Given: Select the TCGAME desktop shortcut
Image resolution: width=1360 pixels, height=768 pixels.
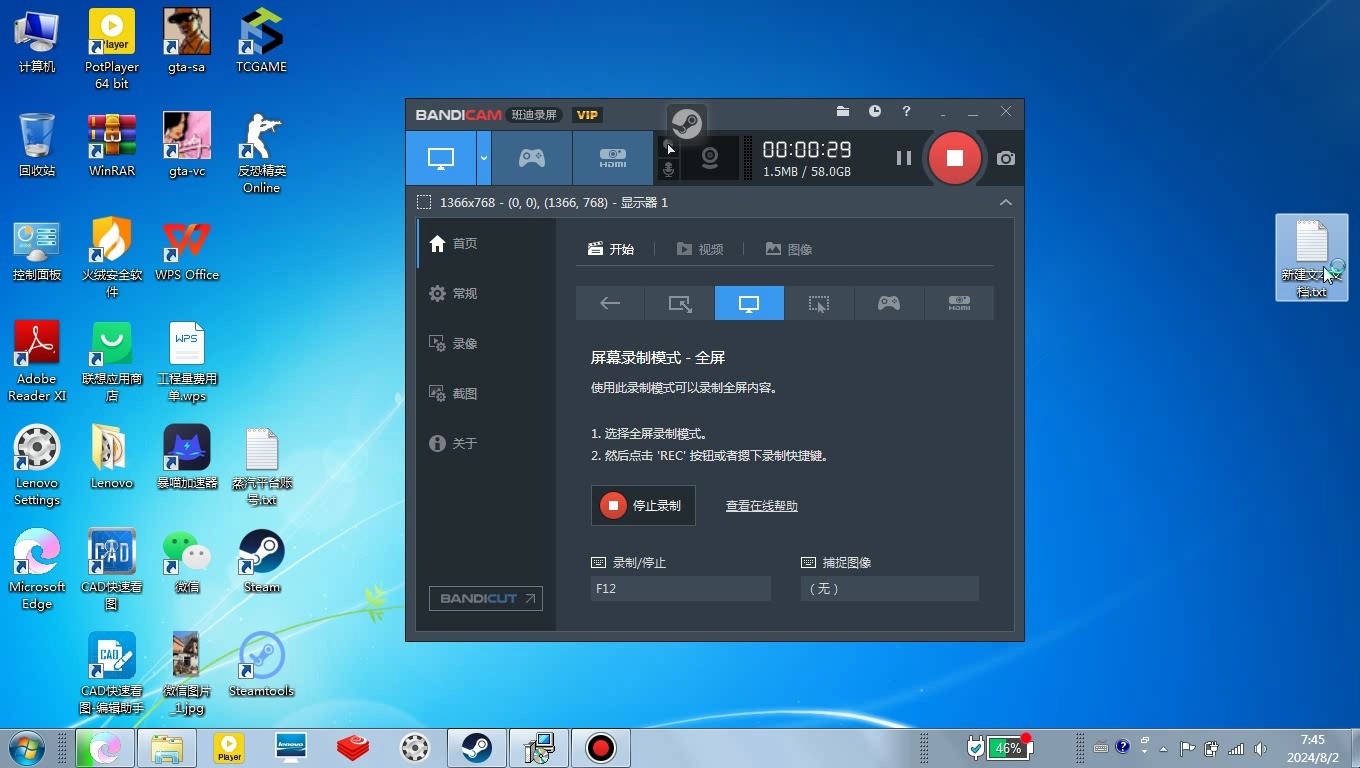Looking at the screenshot, I should (x=262, y=41).
